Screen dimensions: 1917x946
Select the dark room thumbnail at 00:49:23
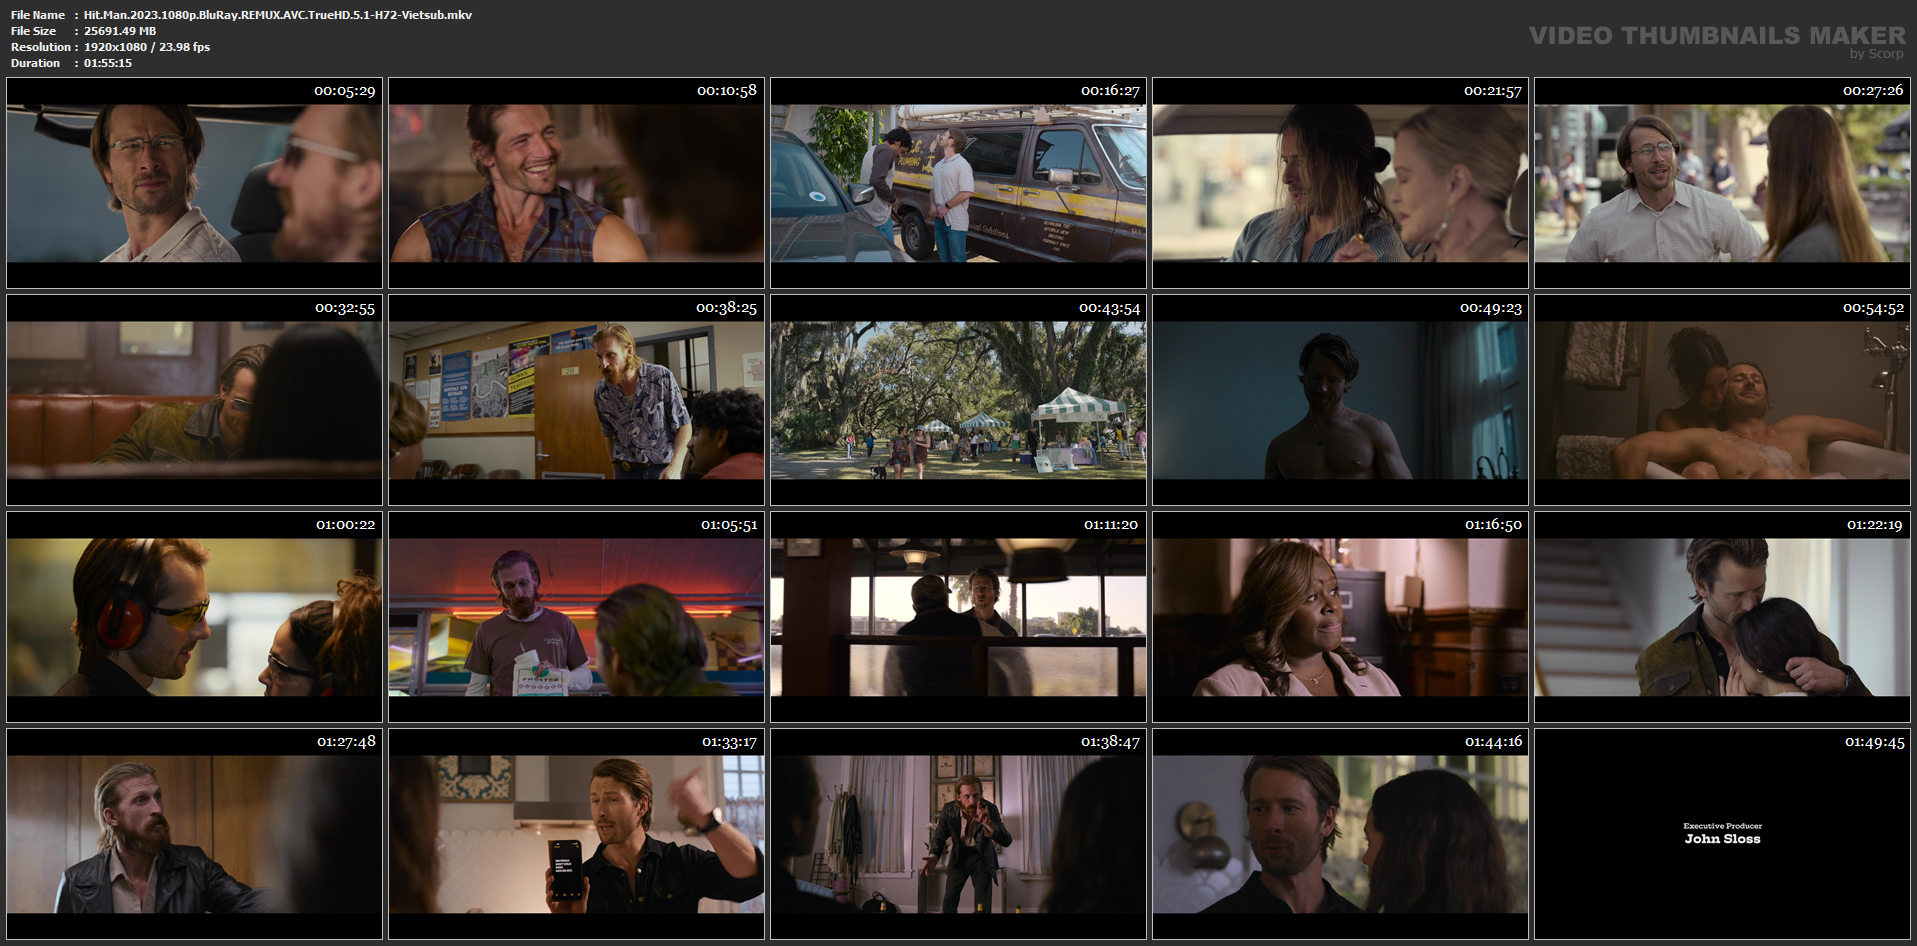click(x=1340, y=400)
